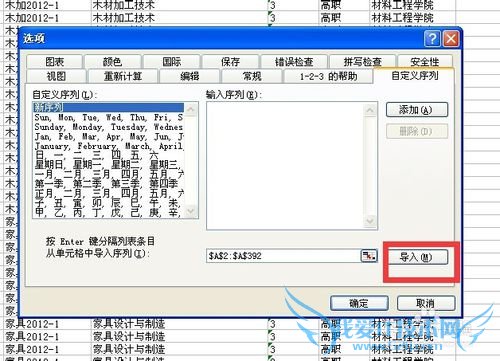The height and width of the screenshot is (361, 500).
Task: Click up arrow of custom list scrollbar
Action: [191, 109]
